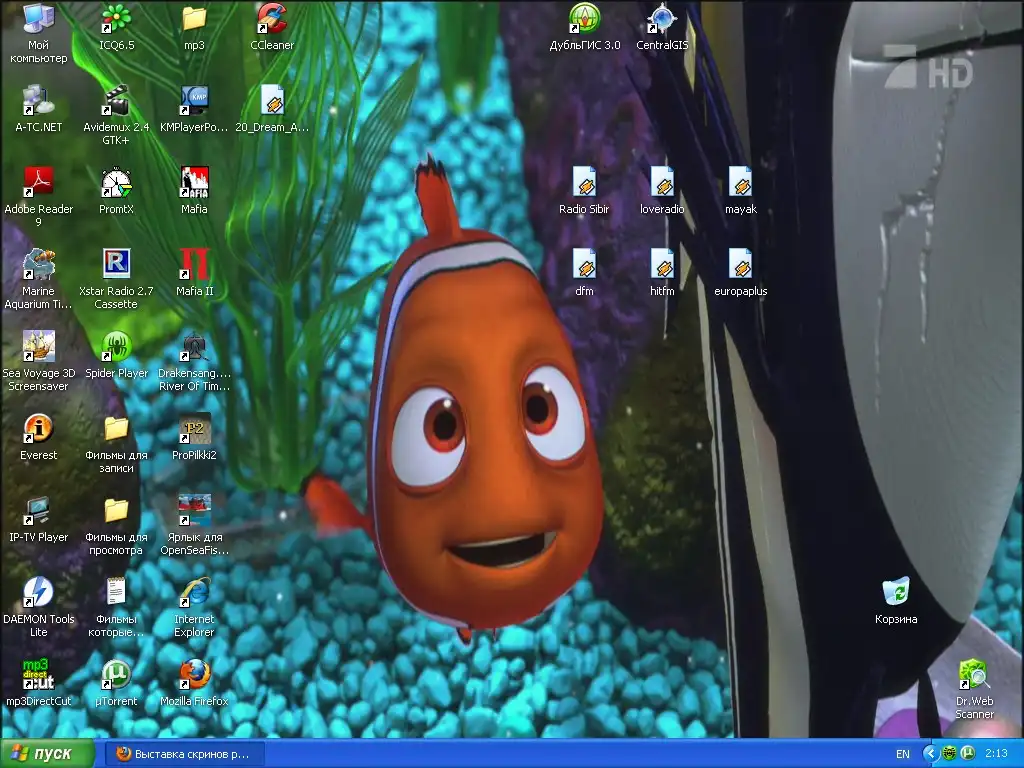This screenshot has width=1024, height=768.
Task: Select the DAEMON Tools Lite shortcut
Action: pos(39,593)
